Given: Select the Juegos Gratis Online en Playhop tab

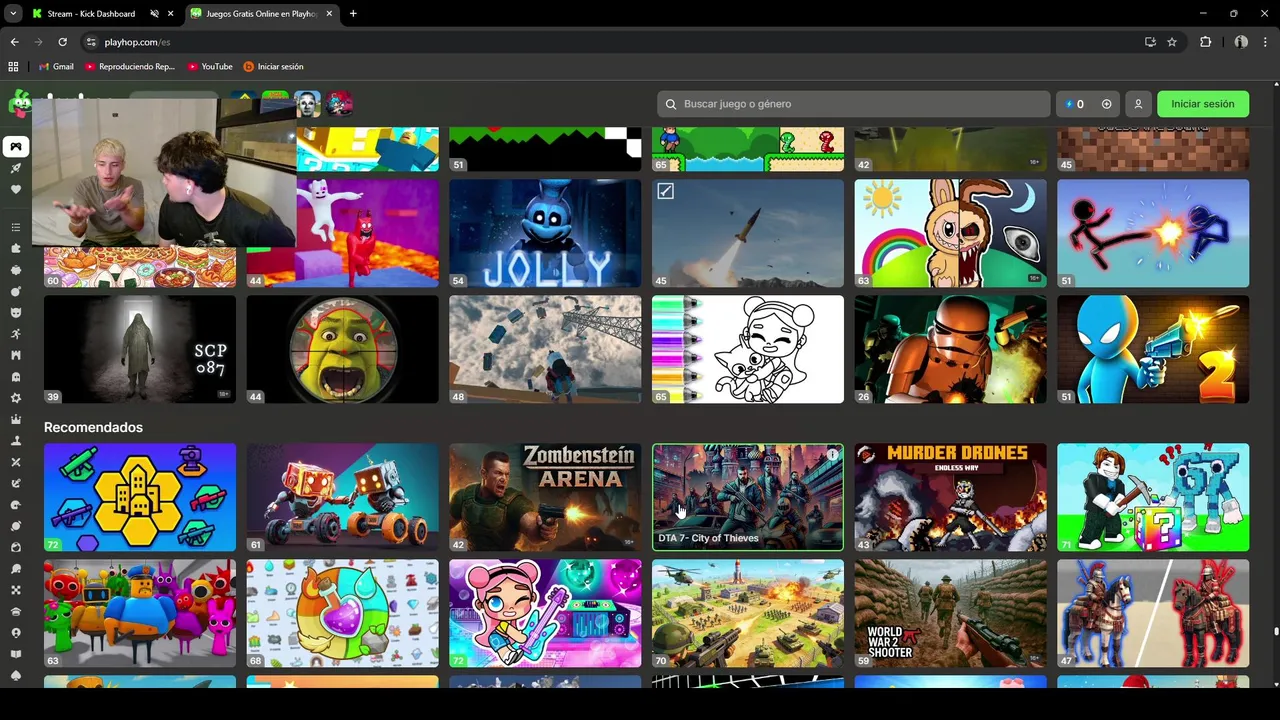Looking at the screenshot, I should 261,14.
